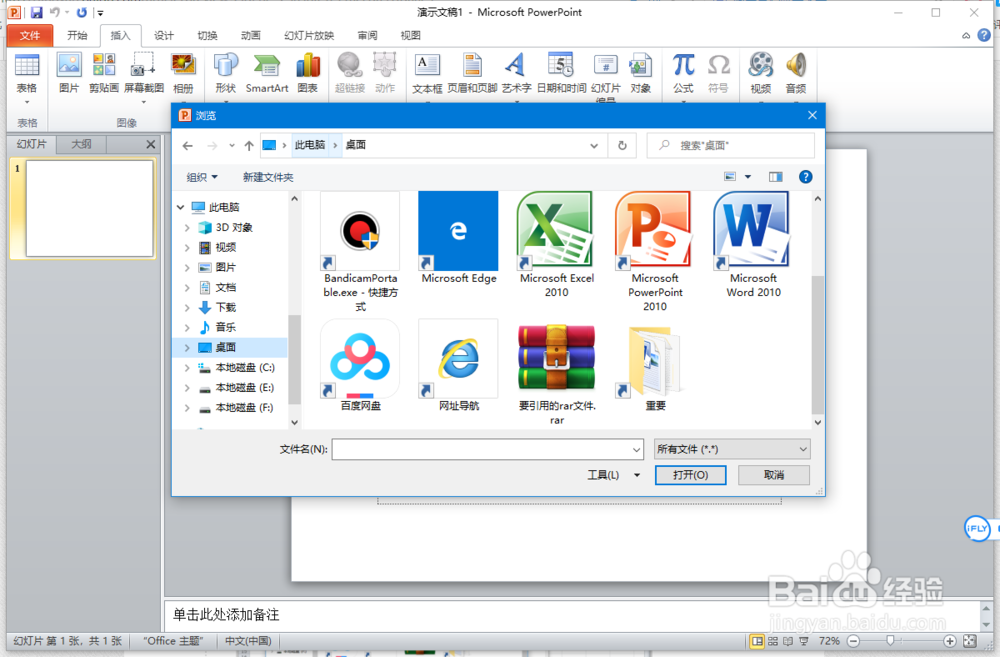Screen dimensions: 1000x657
Task: Switch to the 设计 design tab
Action: (164, 36)
